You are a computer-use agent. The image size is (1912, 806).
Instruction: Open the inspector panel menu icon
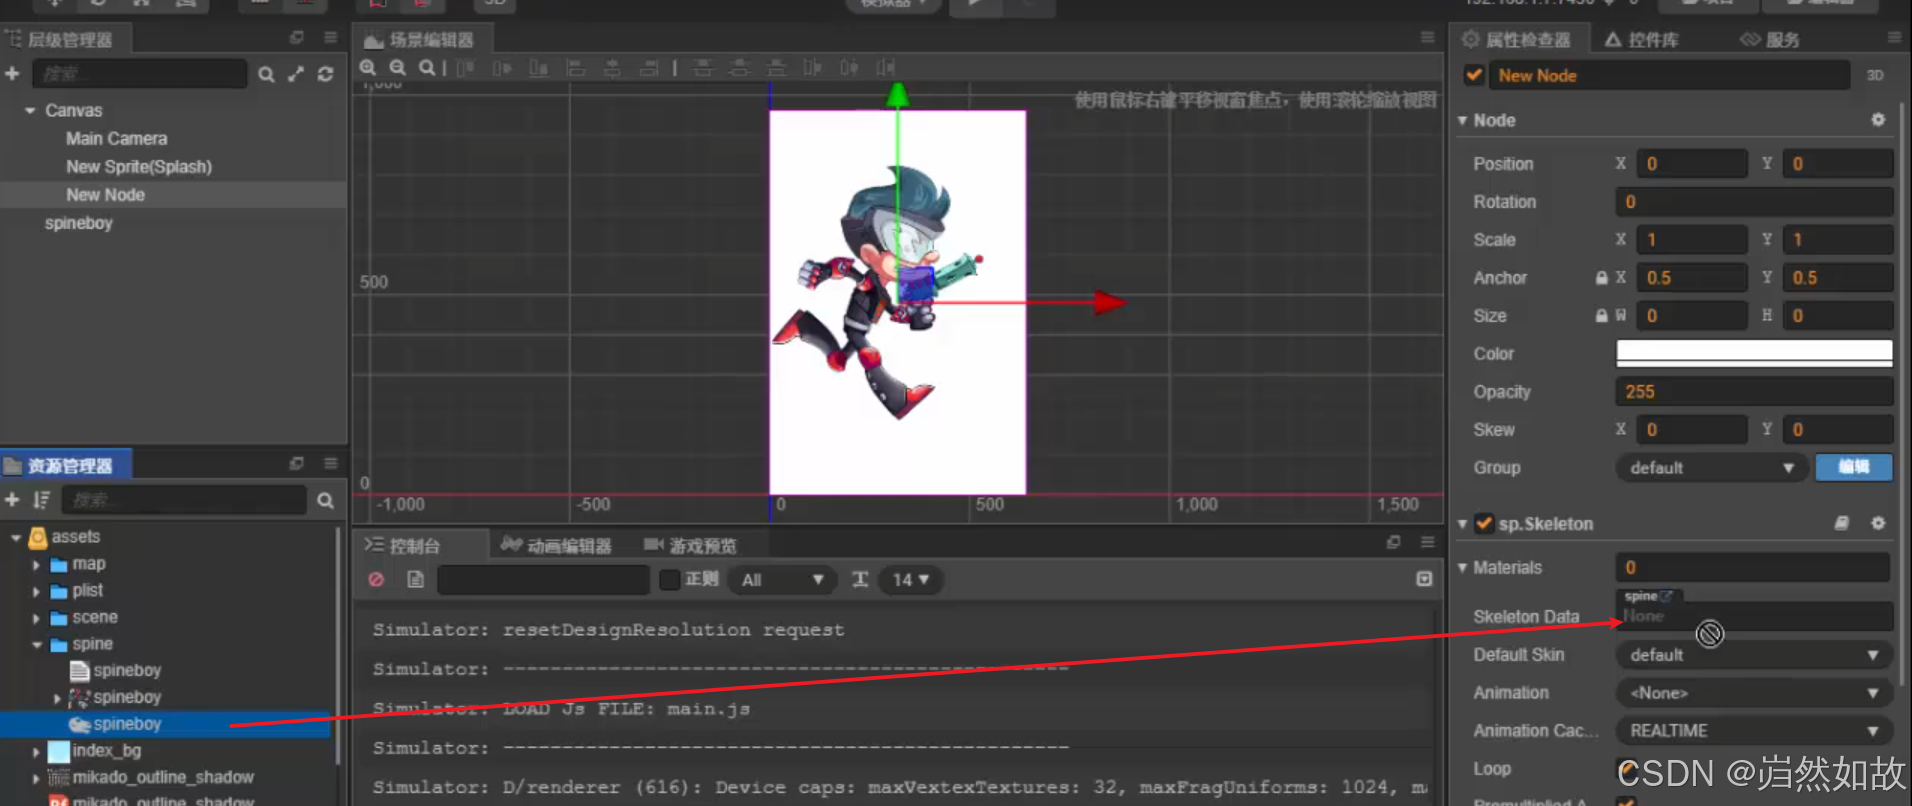pyautogui.click(x=1894, y=38)
